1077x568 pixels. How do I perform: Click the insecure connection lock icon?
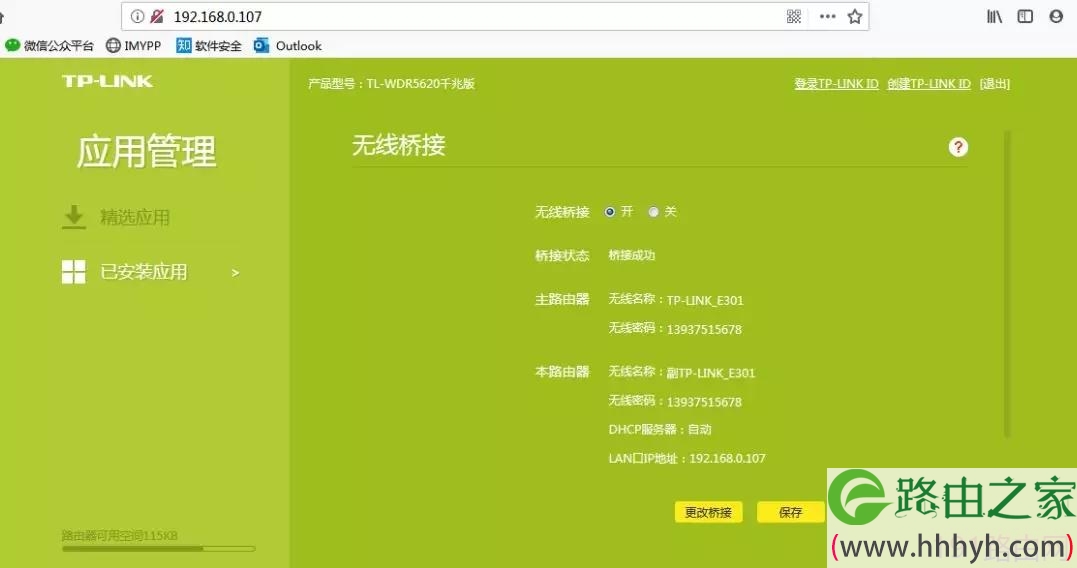(x=157, y=16)
